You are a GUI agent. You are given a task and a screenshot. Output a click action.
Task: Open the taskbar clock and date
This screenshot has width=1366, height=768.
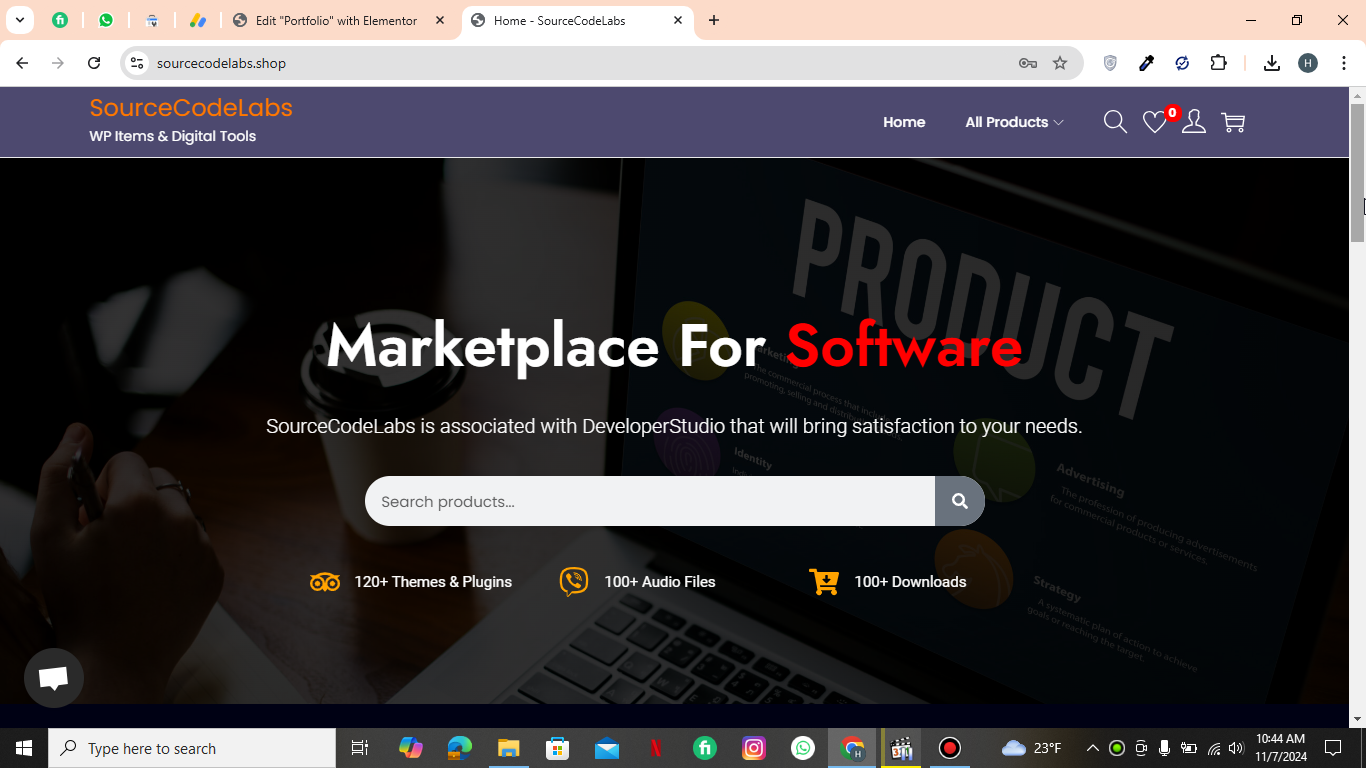(1280, 748)
